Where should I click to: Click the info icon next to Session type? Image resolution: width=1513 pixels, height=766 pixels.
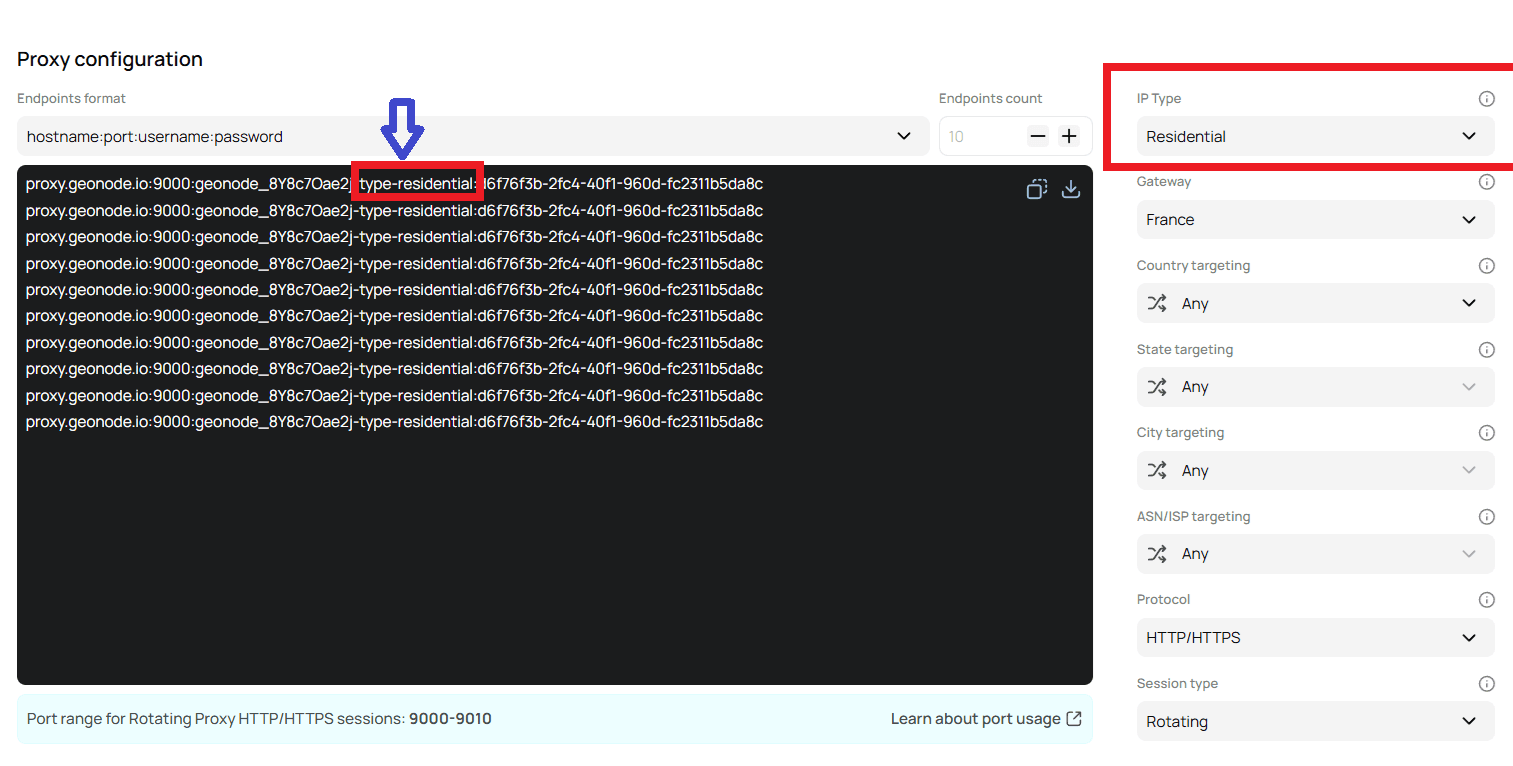click(1487, 683)
